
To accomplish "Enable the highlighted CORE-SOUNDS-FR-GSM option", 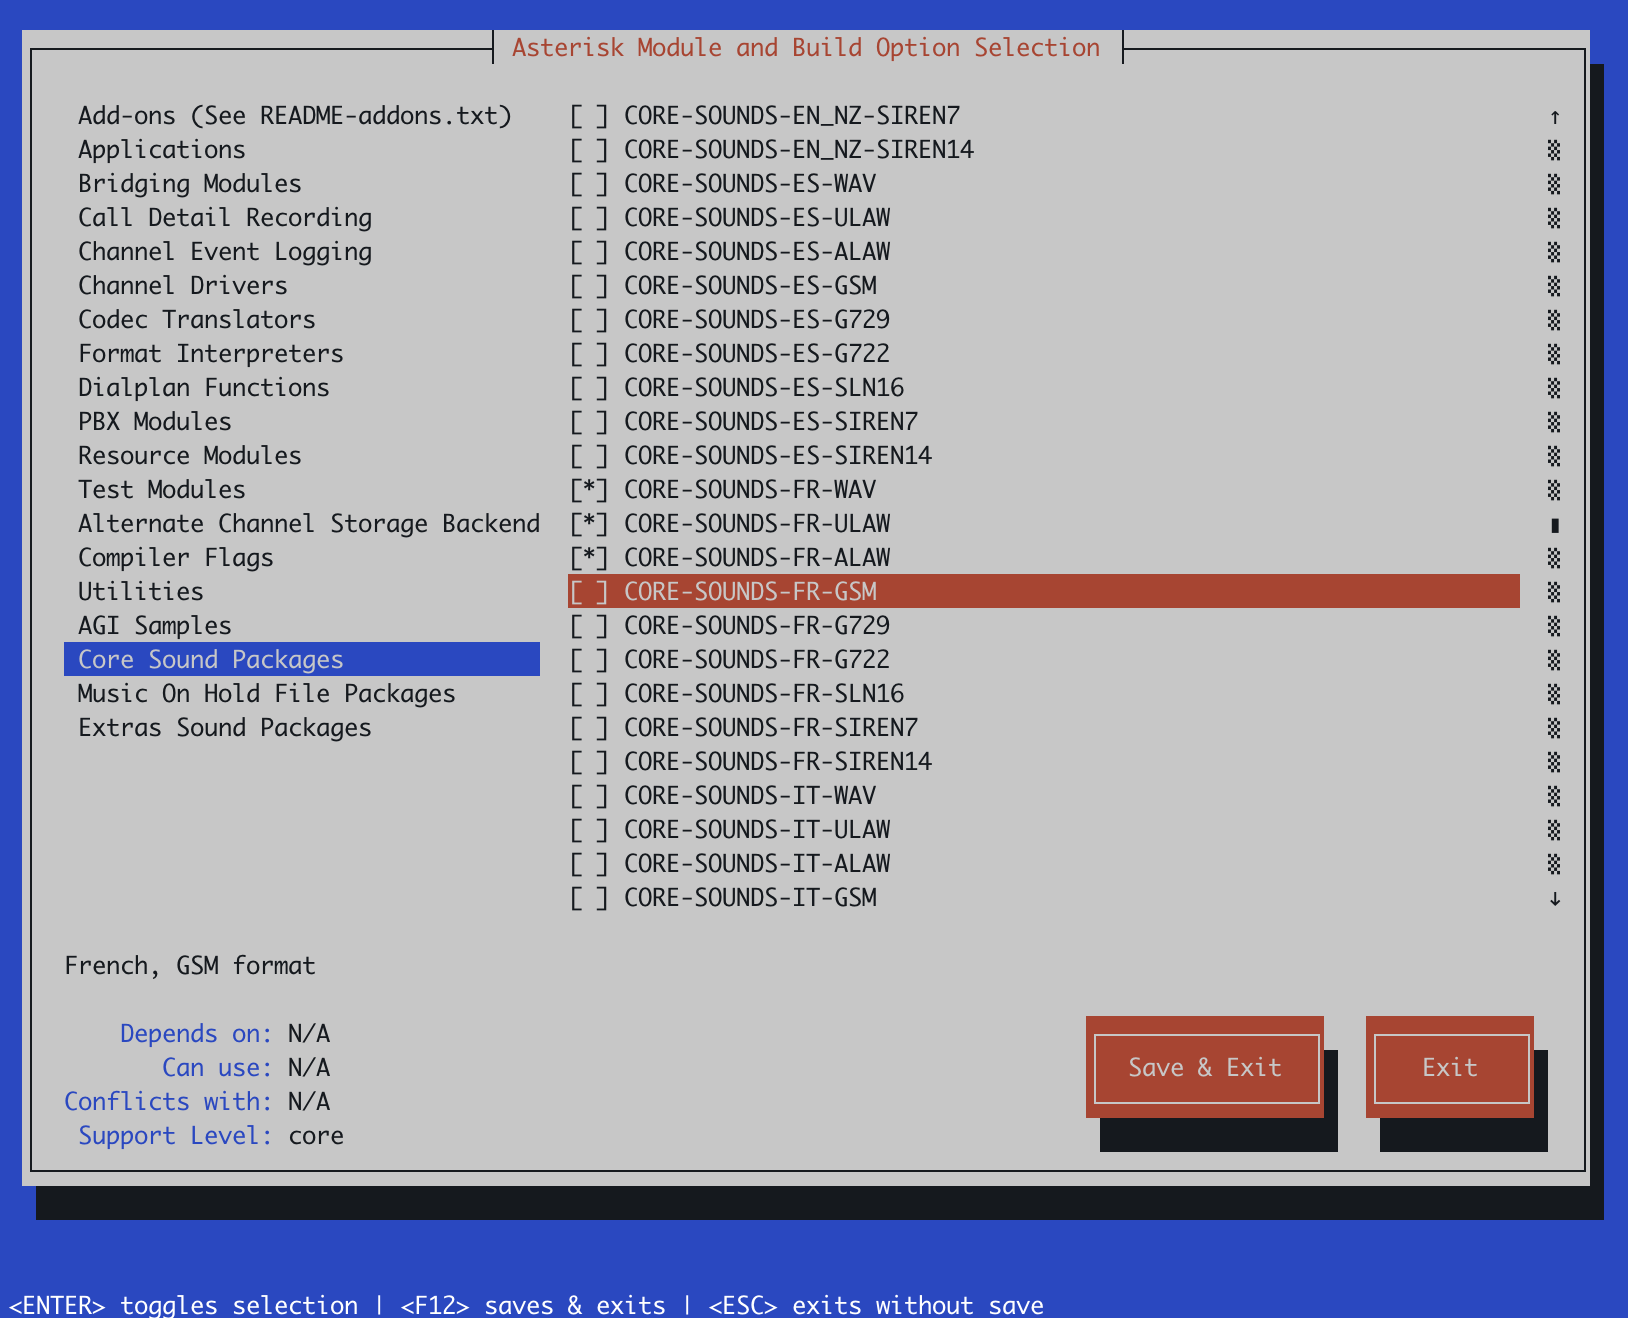I will click(589, 592).
